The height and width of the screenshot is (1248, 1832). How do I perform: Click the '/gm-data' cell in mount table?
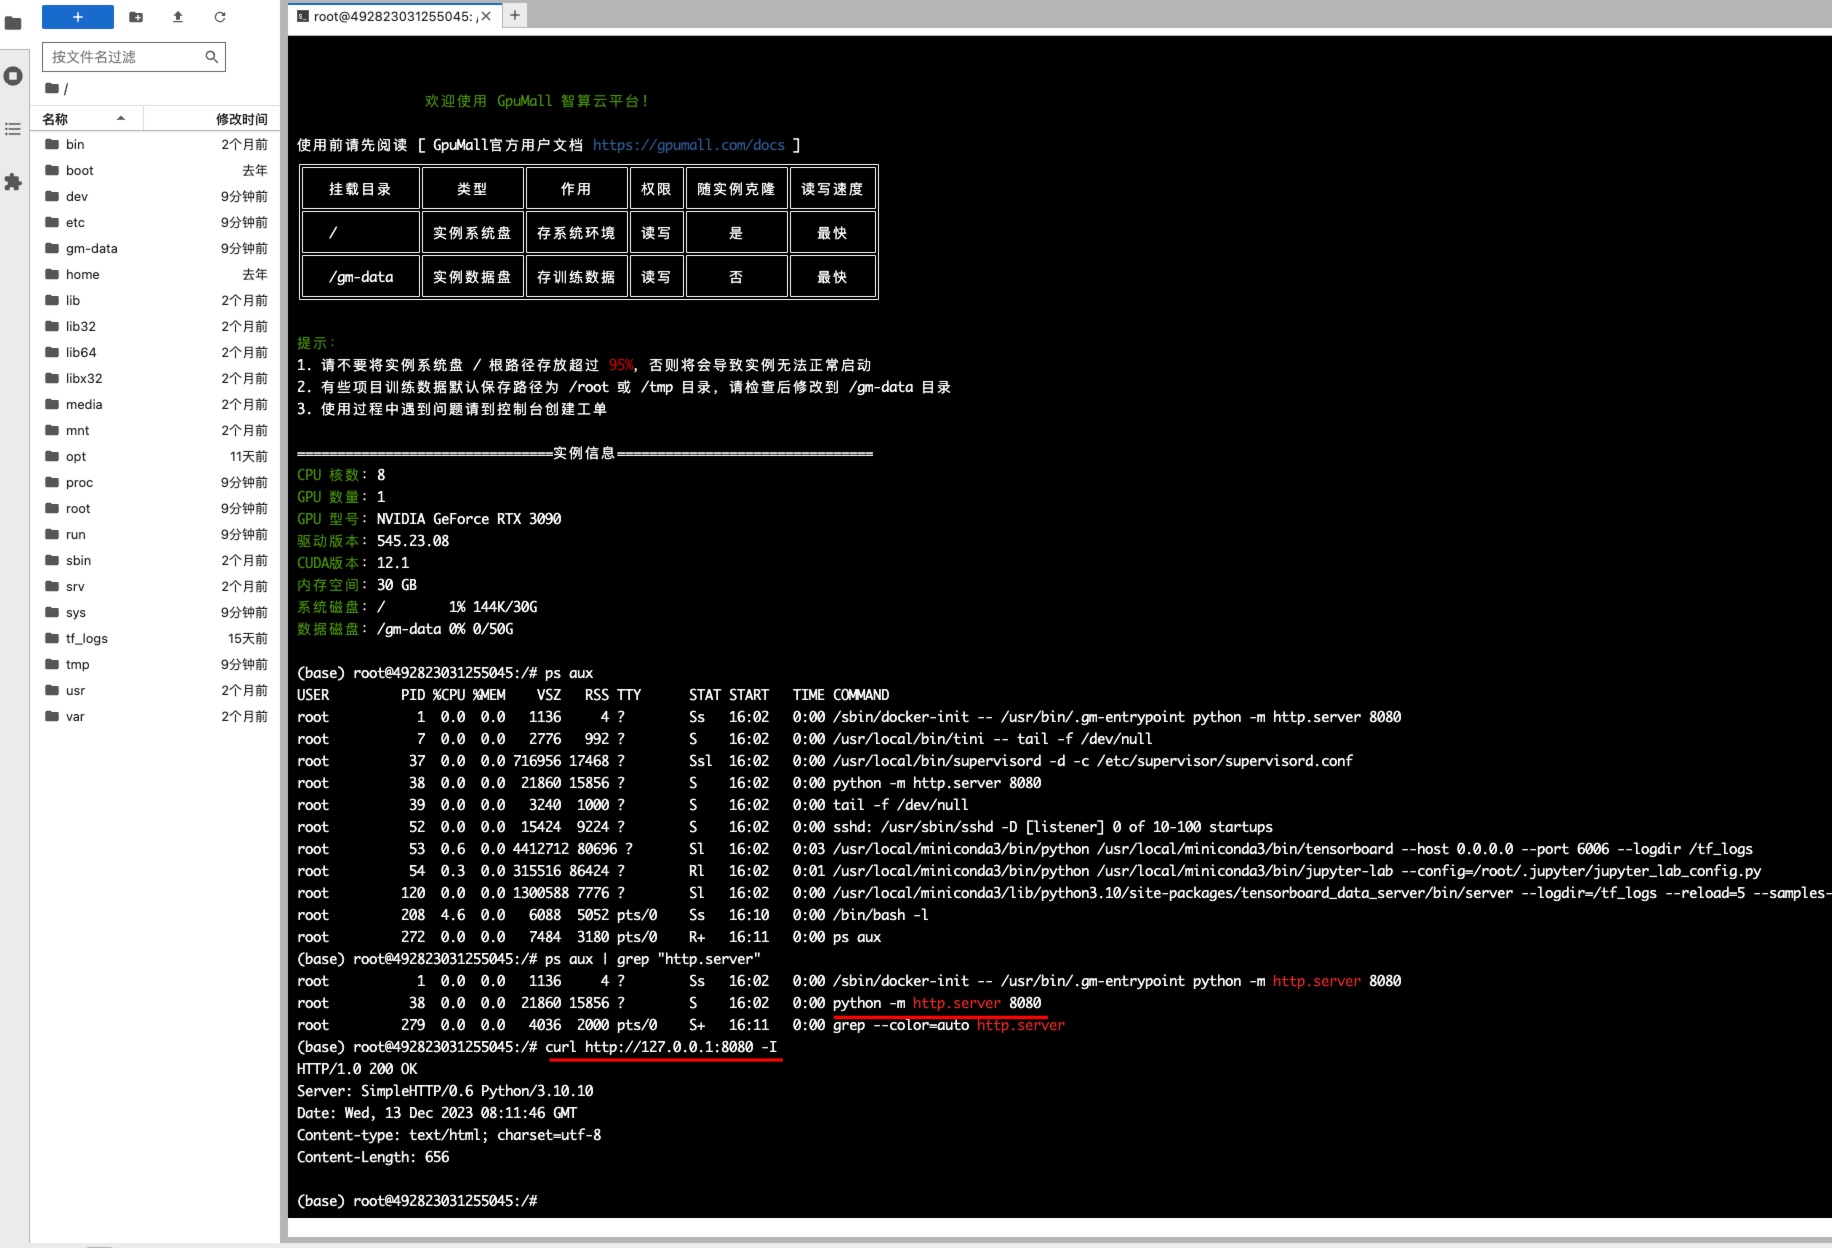361,277
